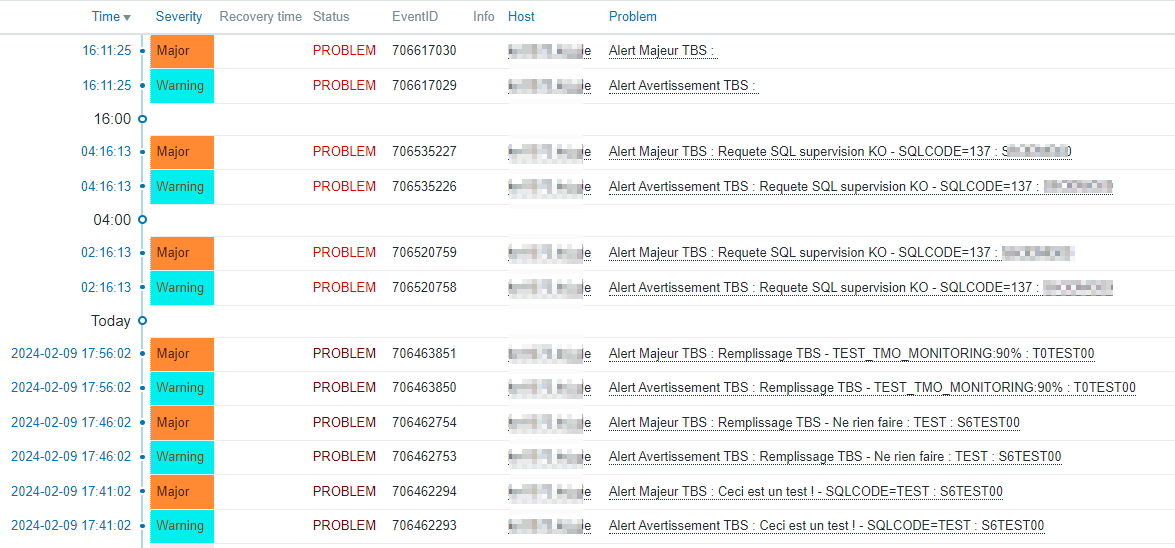Open the 02:16:13 time link for event 706520758
Viewport: 1175px width, 548px height.
pyautogui.click(x=106, y=287)
